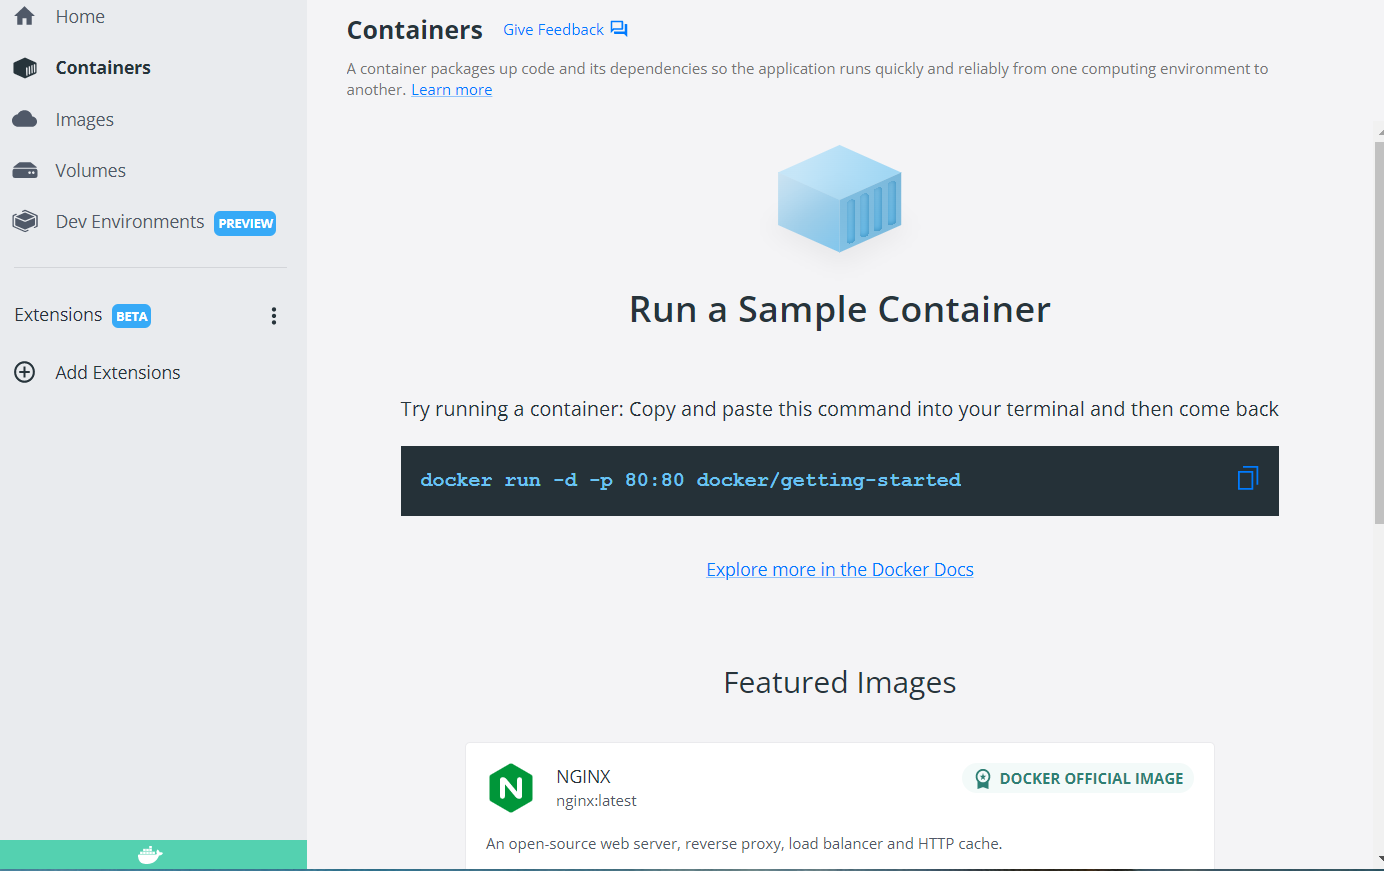
Task: Click the NGINX image title
Action: click(x=583, y=777)
